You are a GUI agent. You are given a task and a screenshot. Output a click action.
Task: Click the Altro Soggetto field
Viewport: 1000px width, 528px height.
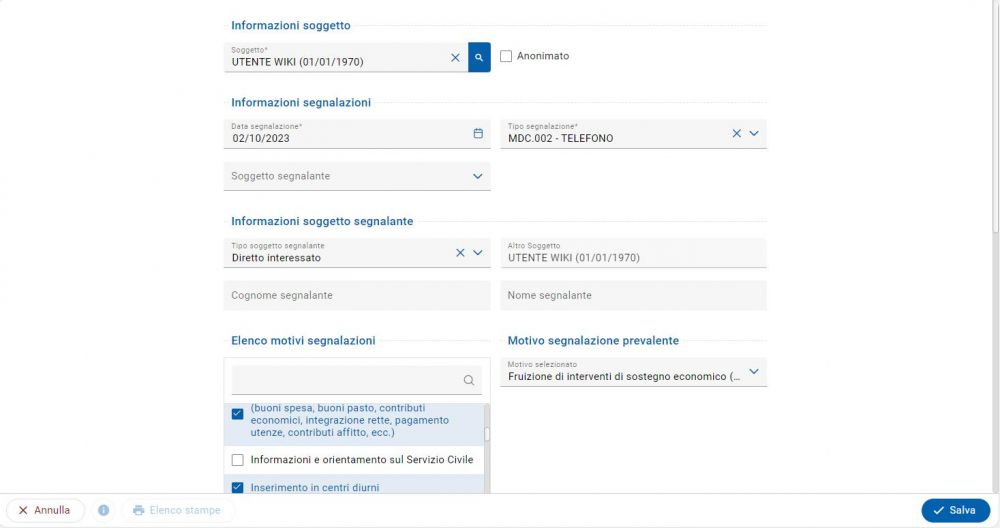pos(633,253)
